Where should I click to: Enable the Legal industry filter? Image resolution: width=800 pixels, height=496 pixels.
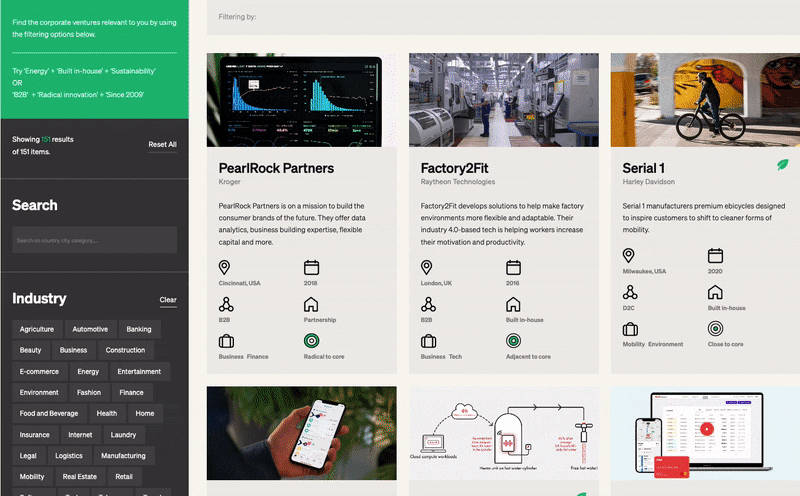pos(28,456)
